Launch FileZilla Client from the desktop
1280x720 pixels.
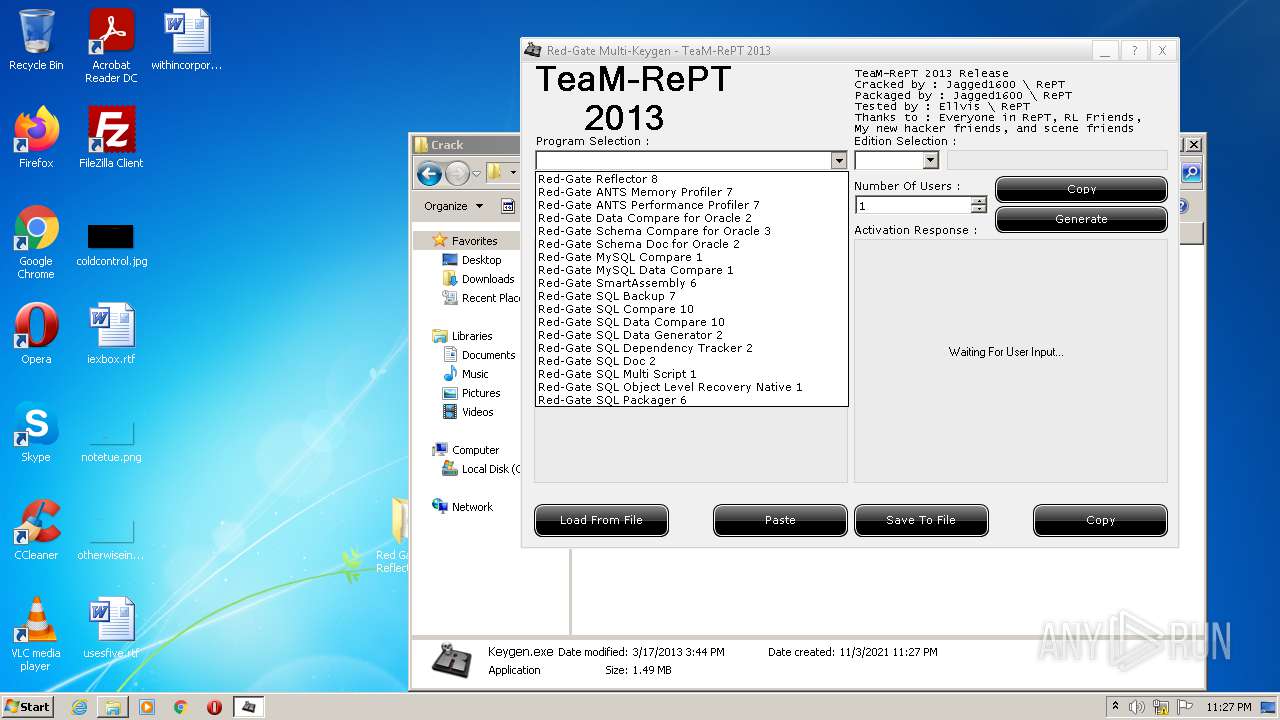click(x=111, y=138)
